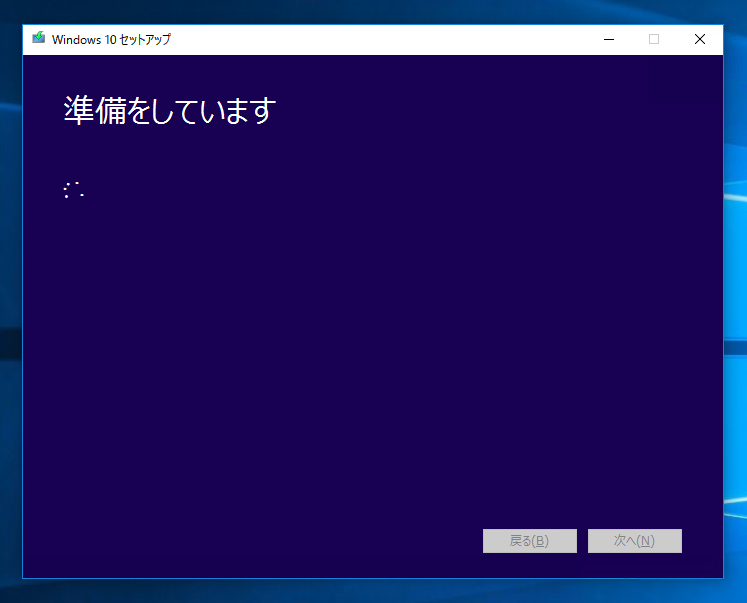The image size is (747, 603).
Task: Click the Windows 10 Setup title bar icon
Action: 39,38
